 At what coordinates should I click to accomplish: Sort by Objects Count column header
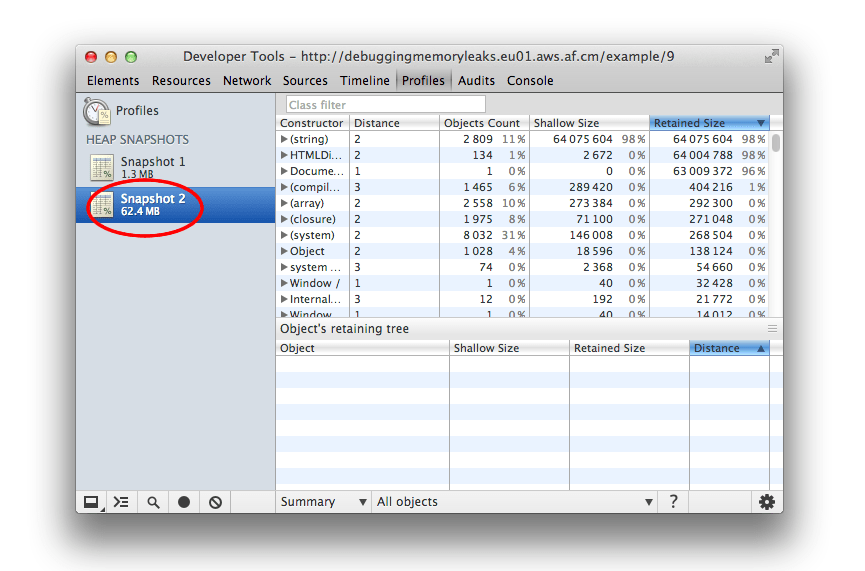(483, 123)
